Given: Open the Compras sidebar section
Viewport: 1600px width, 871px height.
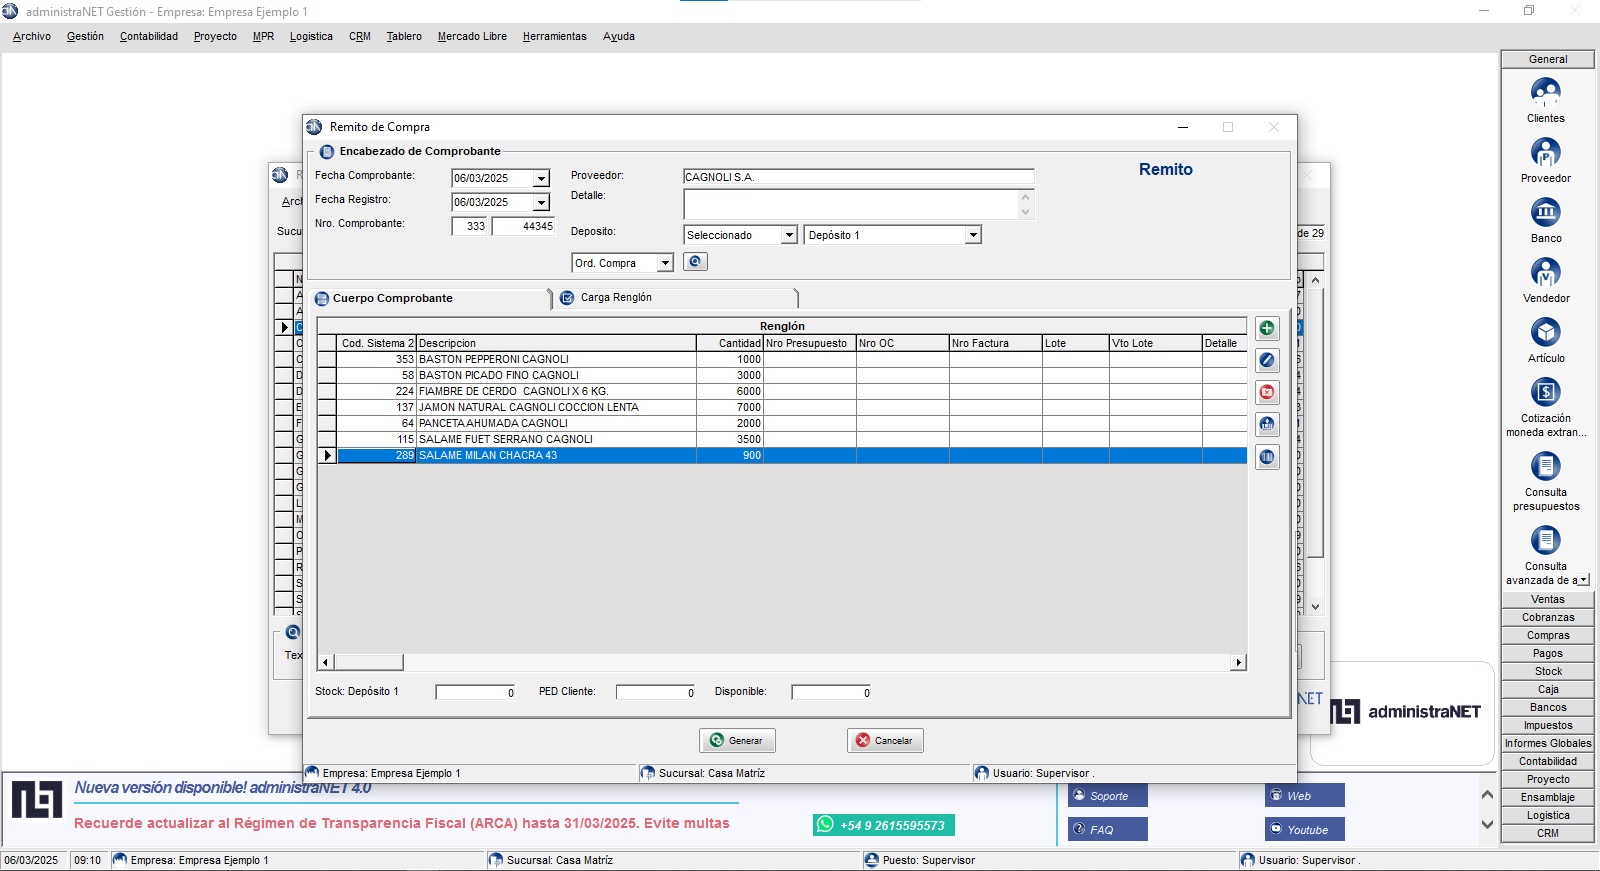Looking at the screenshot, I should tap(1548, 635).
